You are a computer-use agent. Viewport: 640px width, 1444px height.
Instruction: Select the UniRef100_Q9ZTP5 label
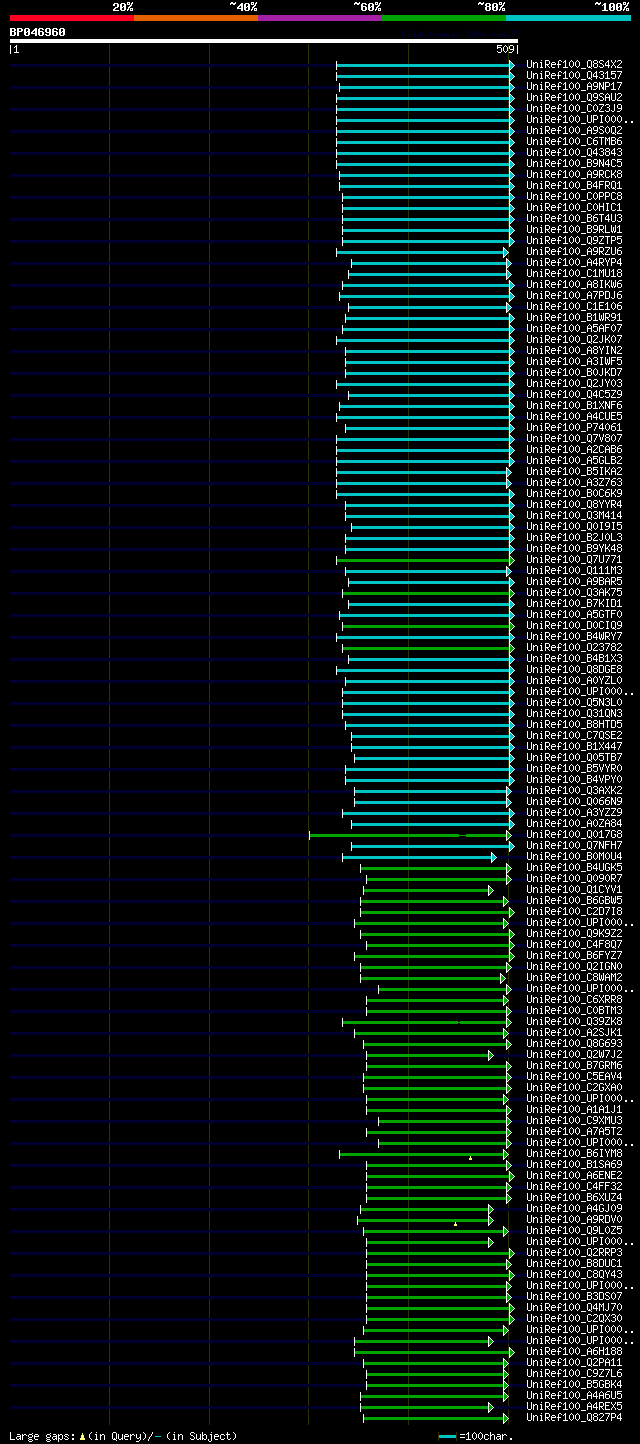tap(575, 240)
